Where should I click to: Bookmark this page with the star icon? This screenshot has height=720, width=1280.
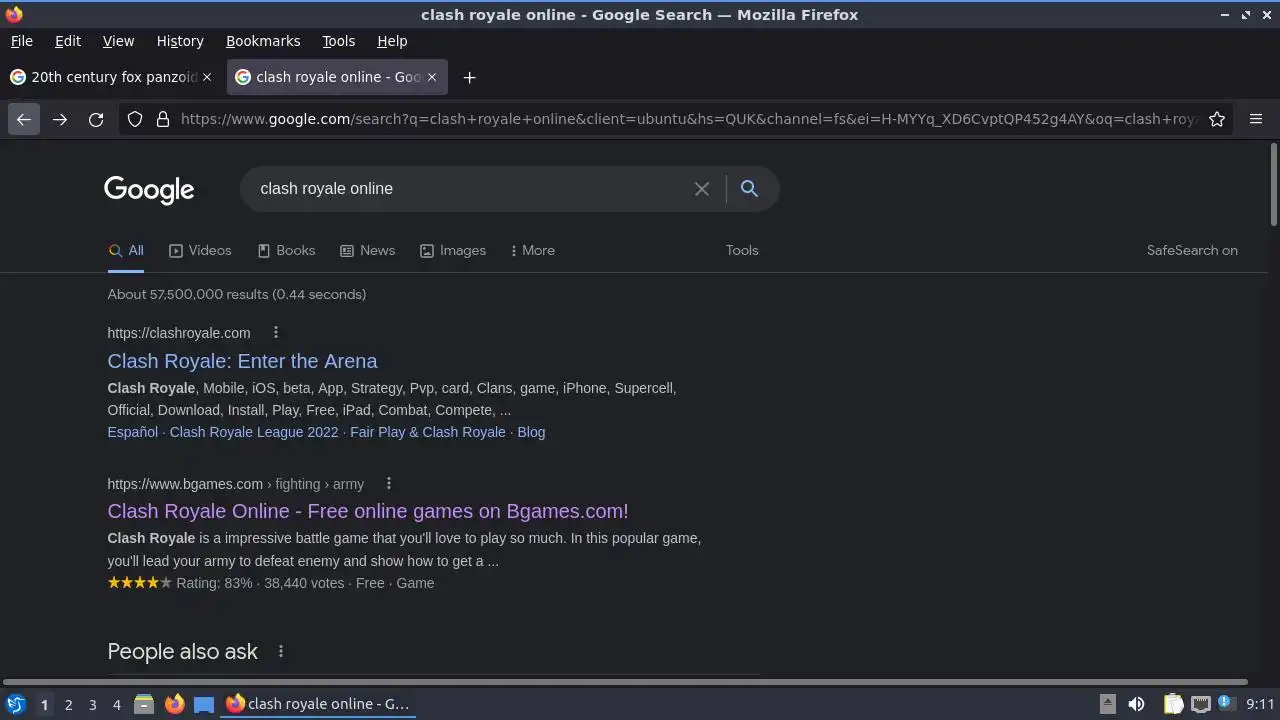[x=1217, y=119]
